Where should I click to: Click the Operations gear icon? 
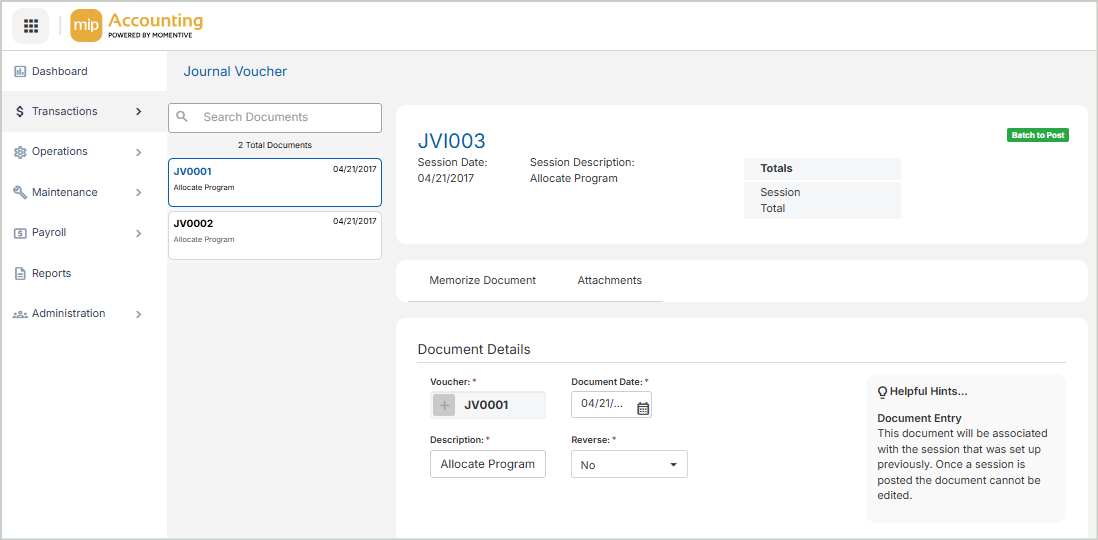point(20,152)
